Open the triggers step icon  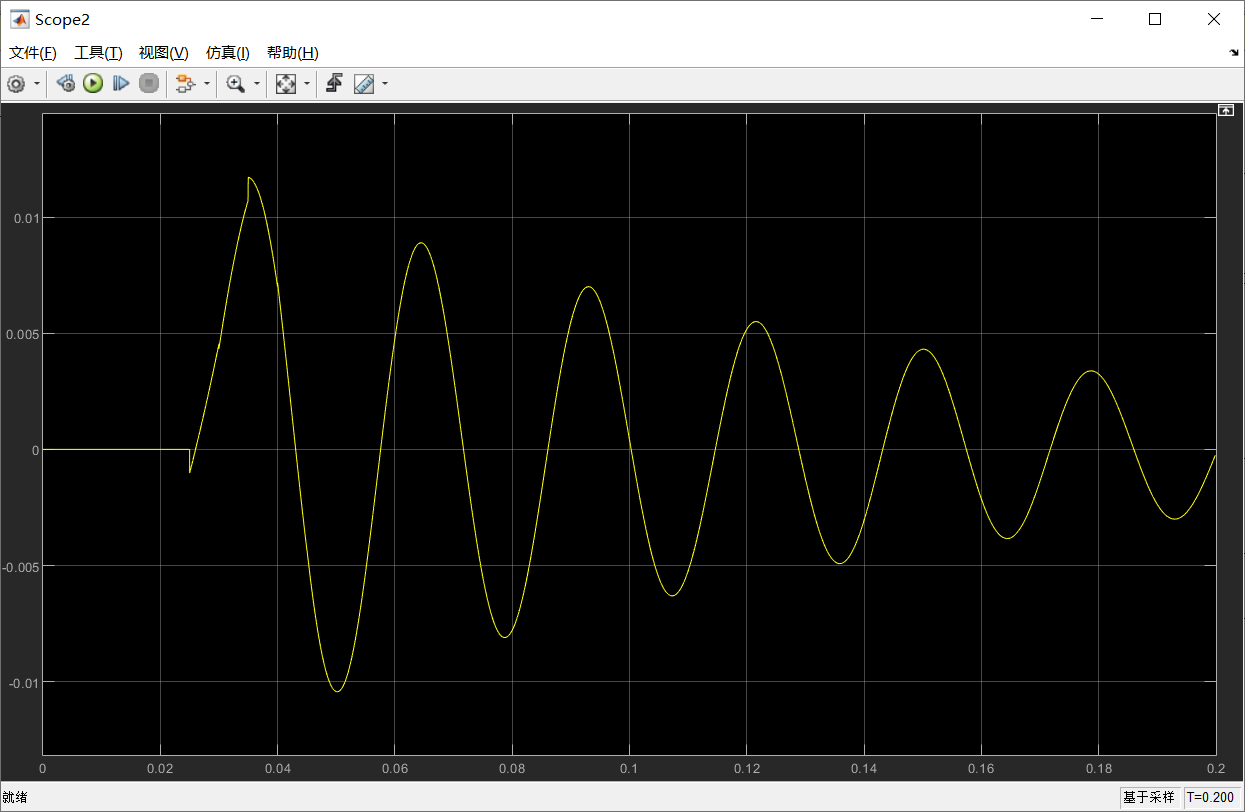(335, 84)
